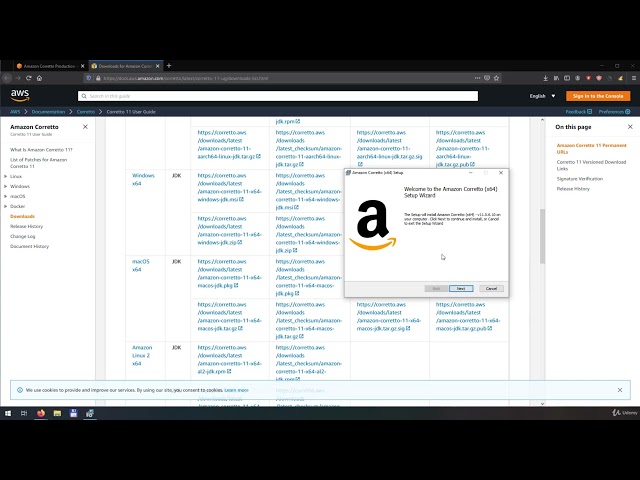Click the Corretto breadcrumb link

pos(86,111)
